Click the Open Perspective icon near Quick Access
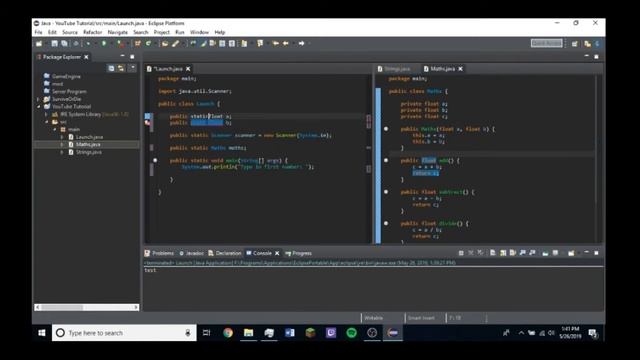640x360 pixels. (574, 43)
